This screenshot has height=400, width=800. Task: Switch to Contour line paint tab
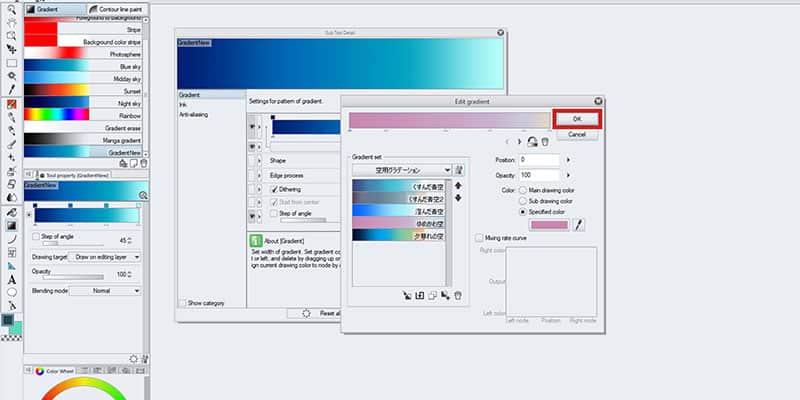(x=117, y=9)
